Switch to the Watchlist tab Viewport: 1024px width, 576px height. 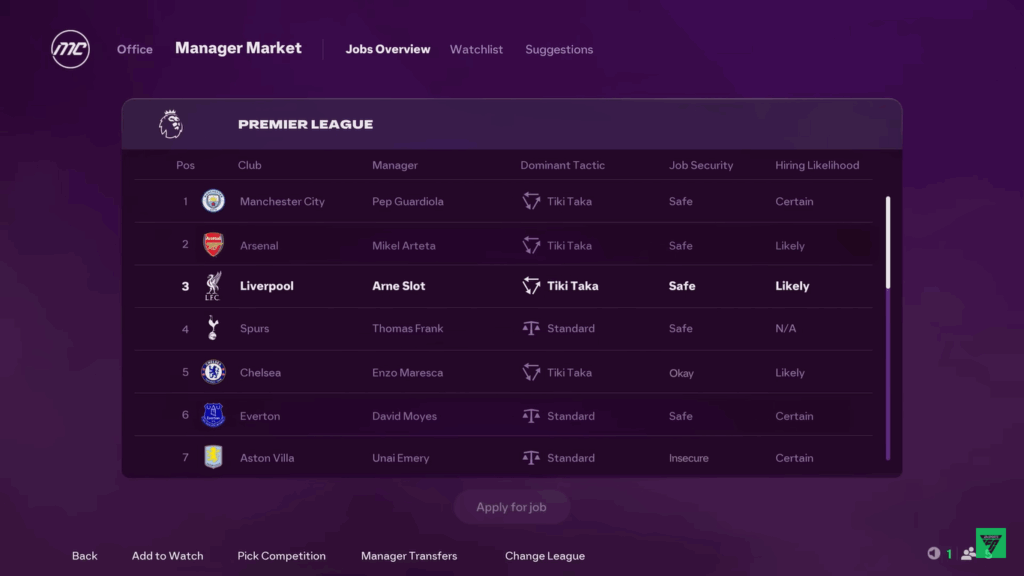tap(476, 50)
